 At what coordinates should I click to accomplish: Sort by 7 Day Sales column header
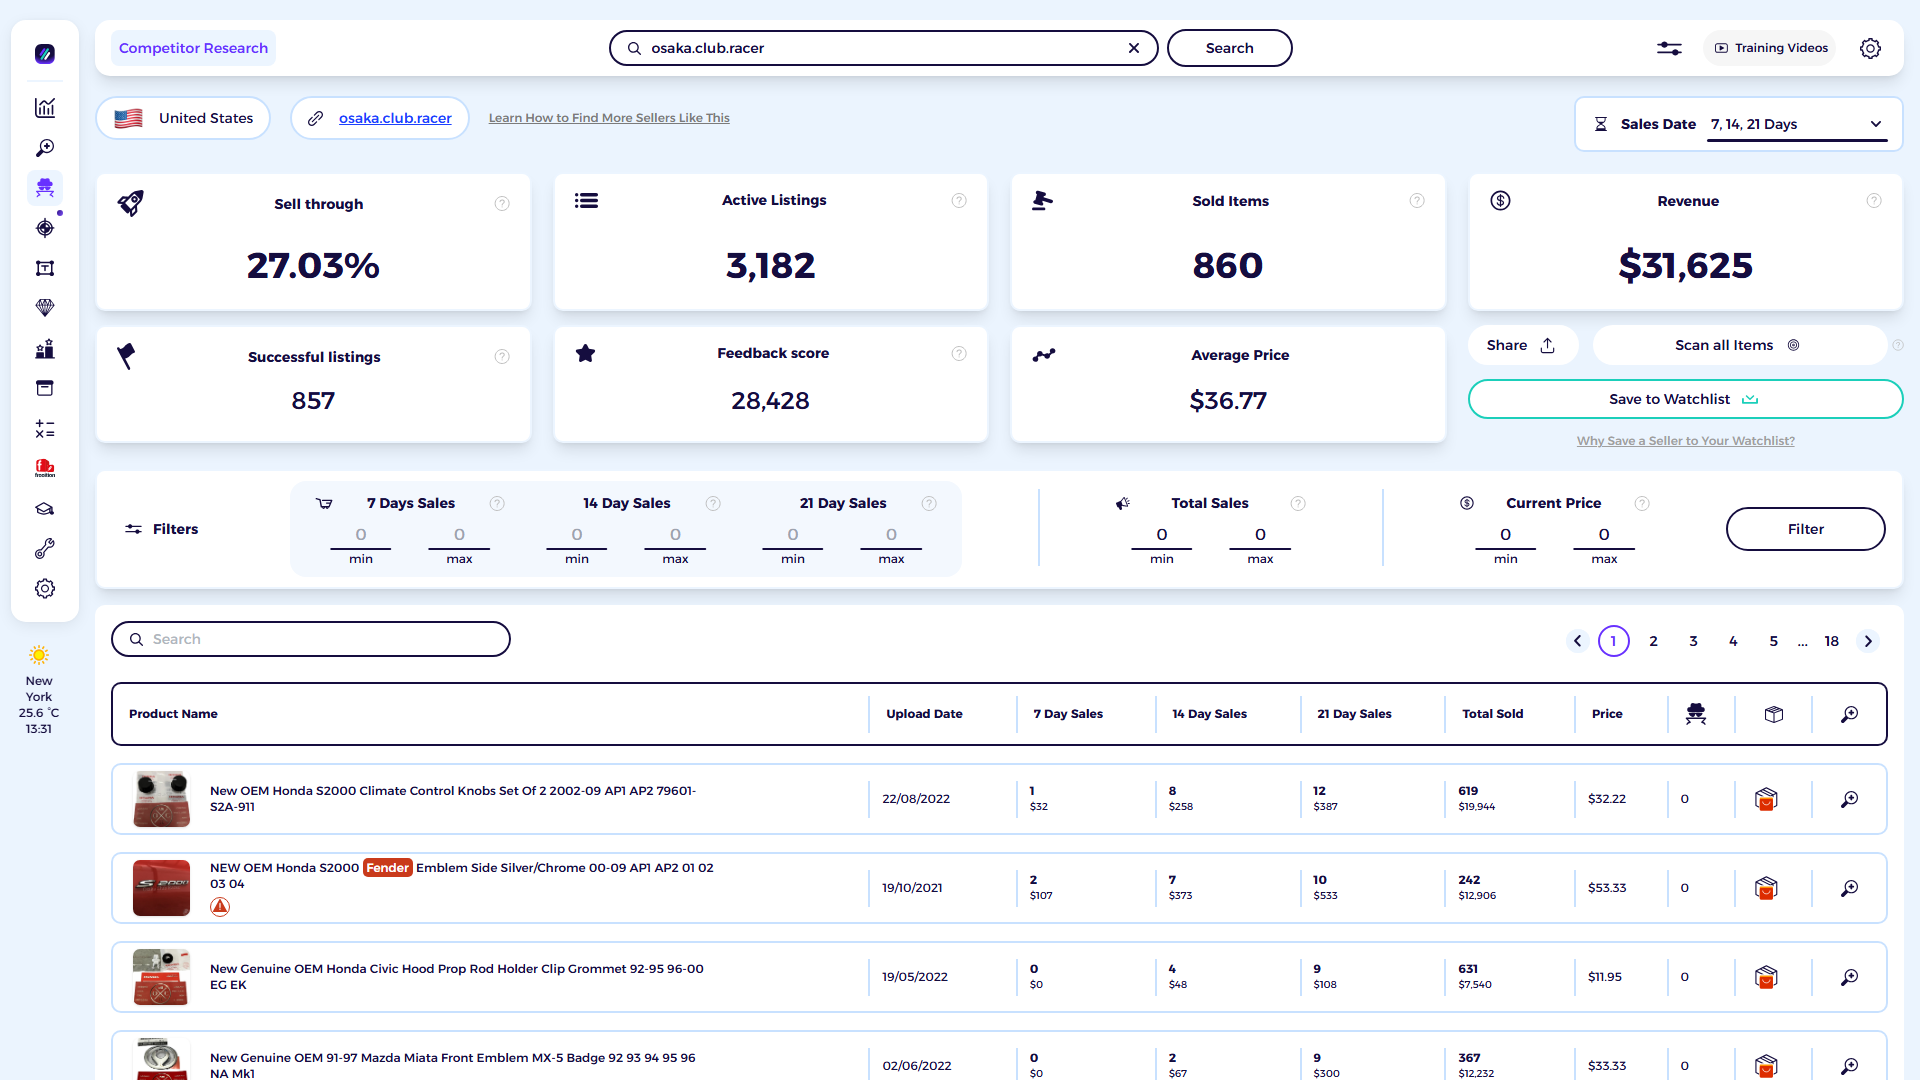(1068, 714)
